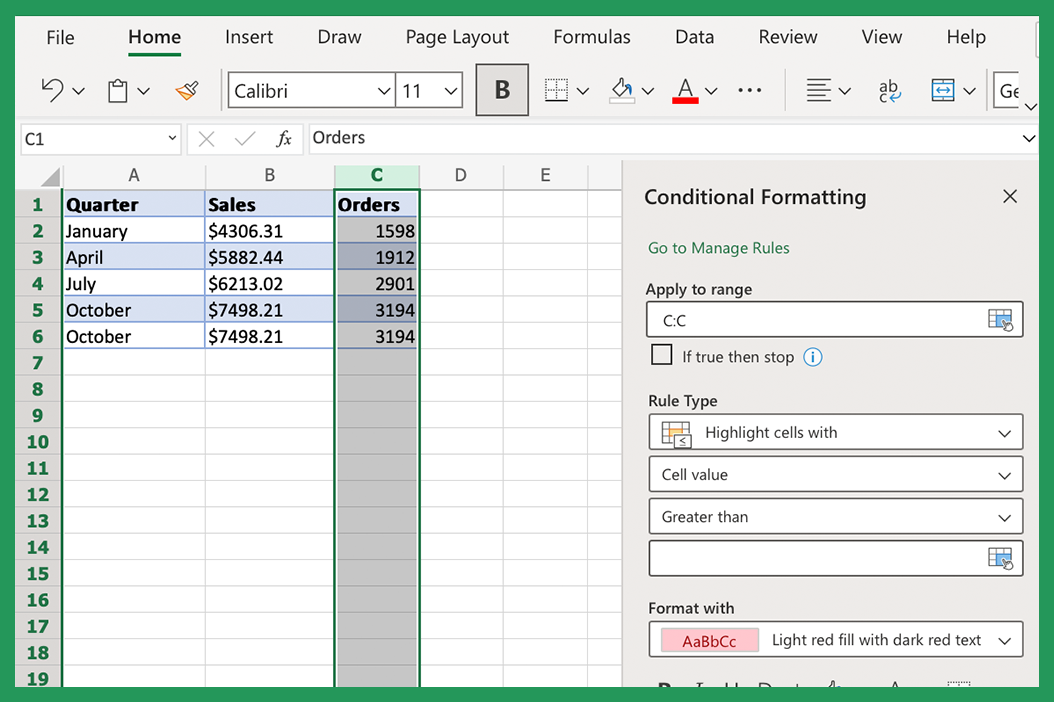This screenshot has height=702, width=1054.
Task: Close the Conditional Formatting pane
Action: tap(1009, 196)
